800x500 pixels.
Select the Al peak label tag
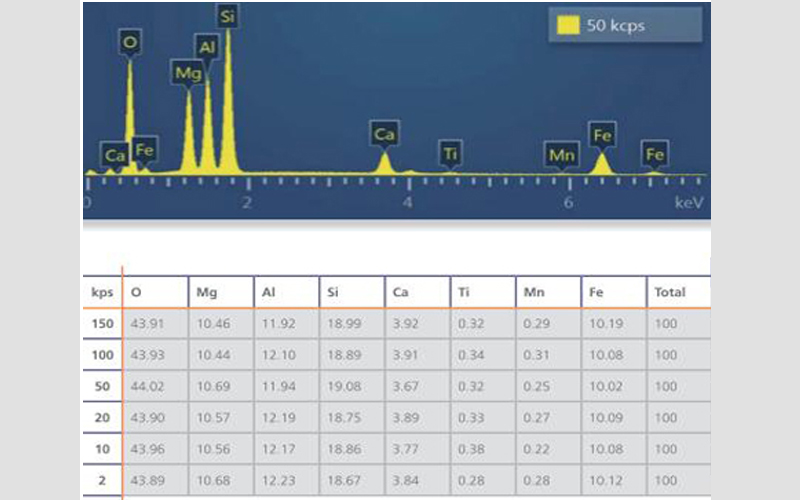point(207,47)
